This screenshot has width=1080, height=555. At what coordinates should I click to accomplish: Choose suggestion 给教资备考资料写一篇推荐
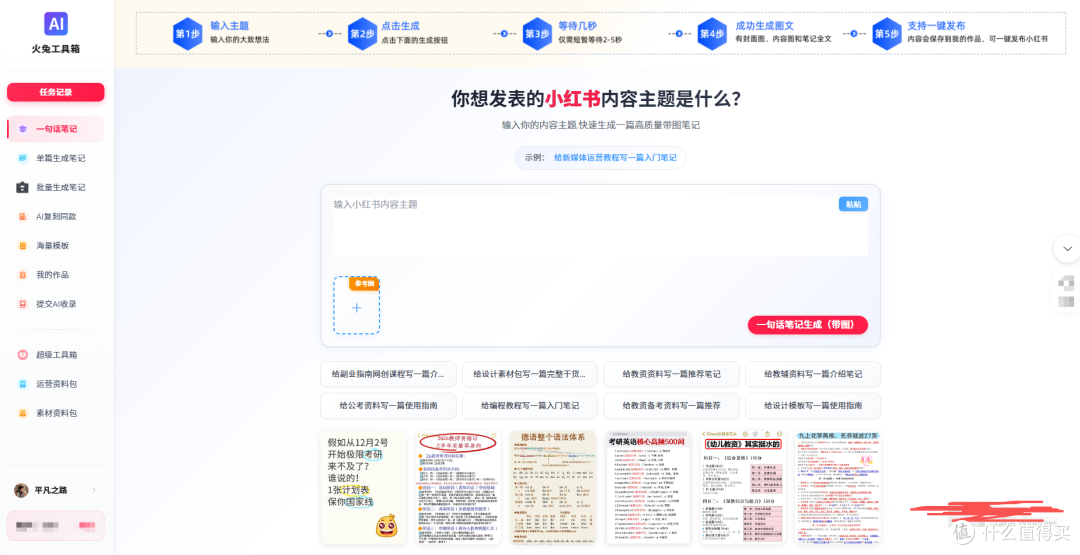tap(672, 406)
